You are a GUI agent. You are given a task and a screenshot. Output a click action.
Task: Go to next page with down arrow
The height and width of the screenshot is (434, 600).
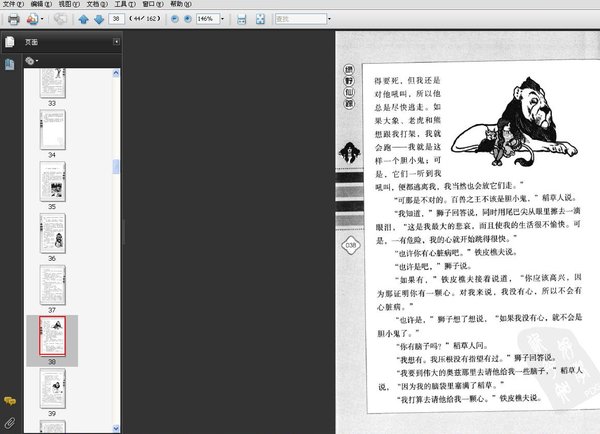tap(99, 19)
